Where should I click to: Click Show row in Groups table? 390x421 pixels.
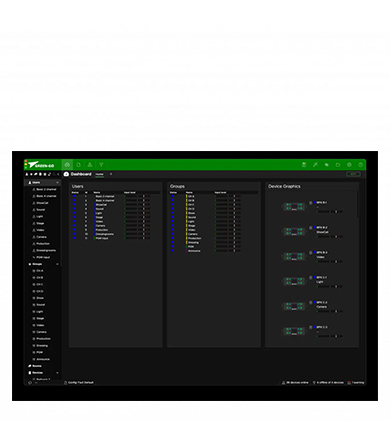coord(213,213)
